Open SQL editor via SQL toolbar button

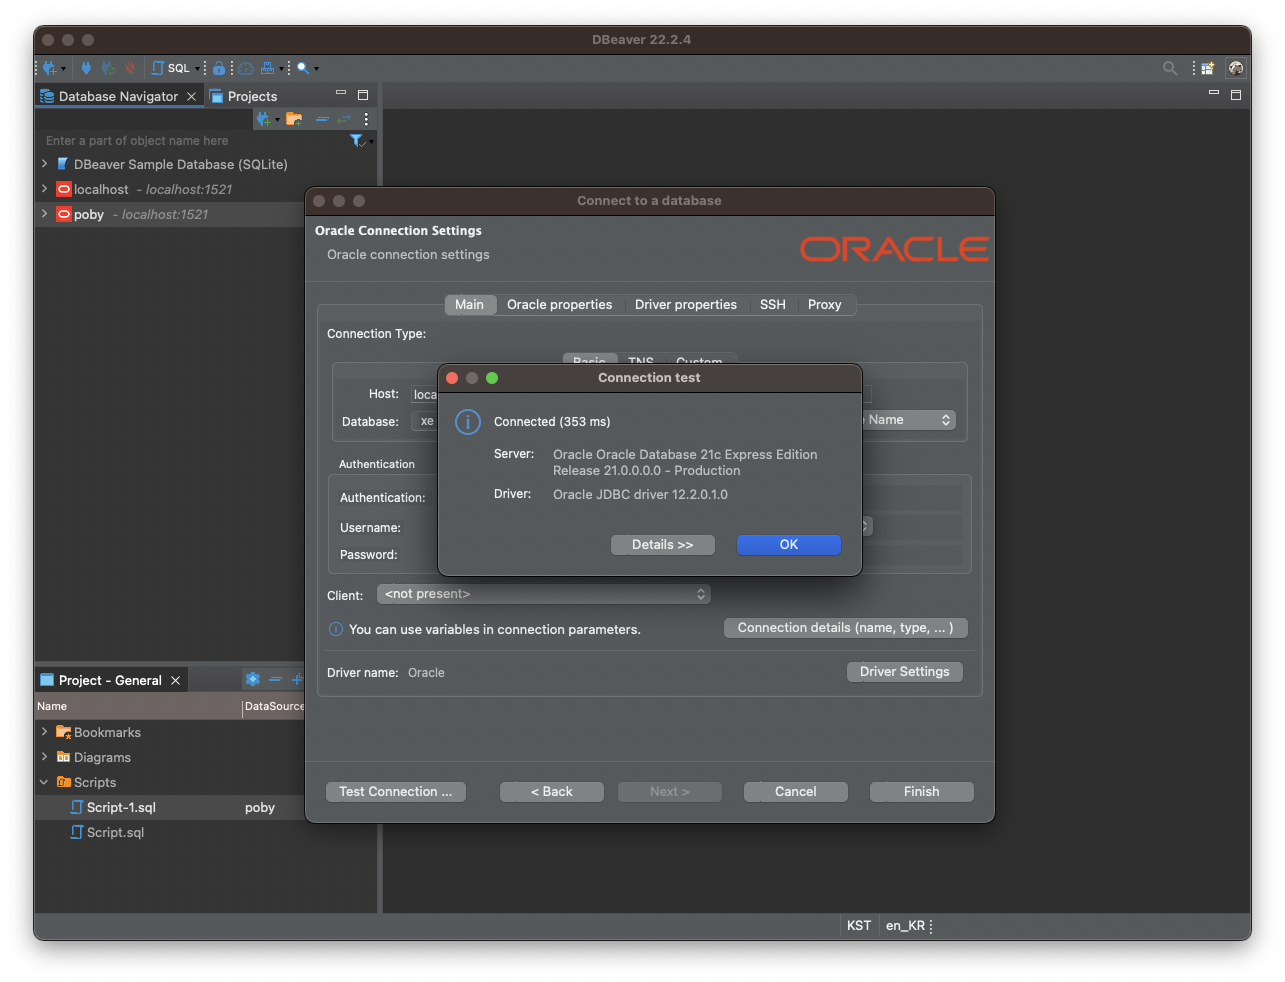pyautogui.click(x=171, y=68)
